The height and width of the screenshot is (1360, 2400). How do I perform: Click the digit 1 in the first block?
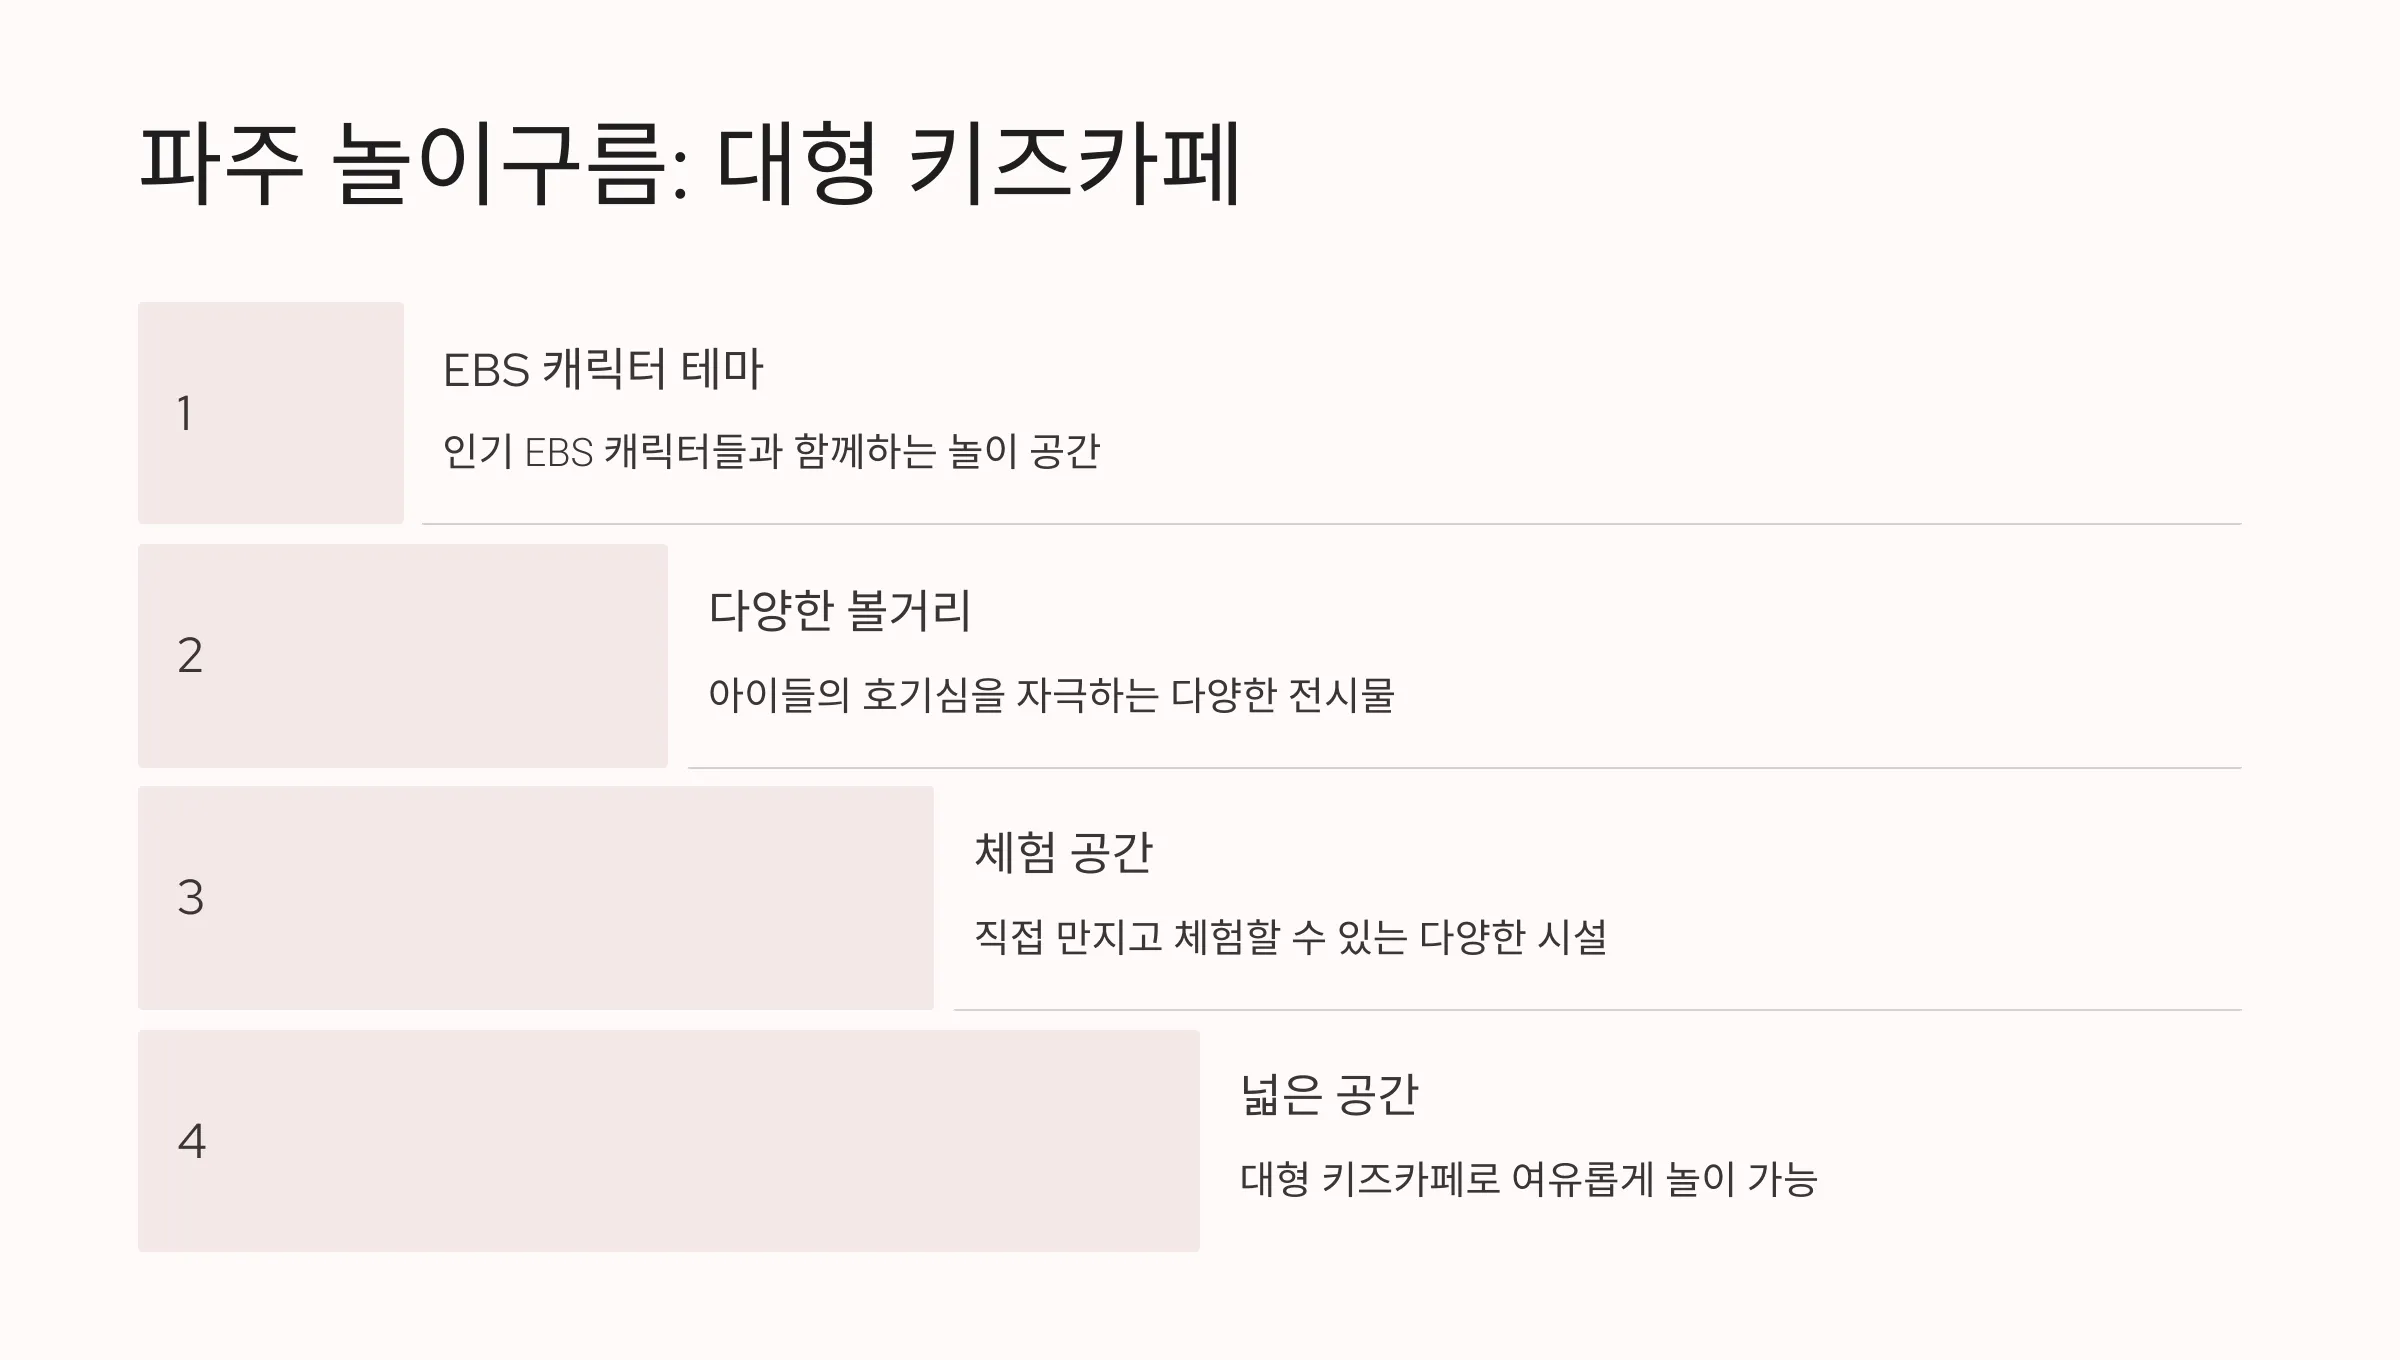click(185, 413)
